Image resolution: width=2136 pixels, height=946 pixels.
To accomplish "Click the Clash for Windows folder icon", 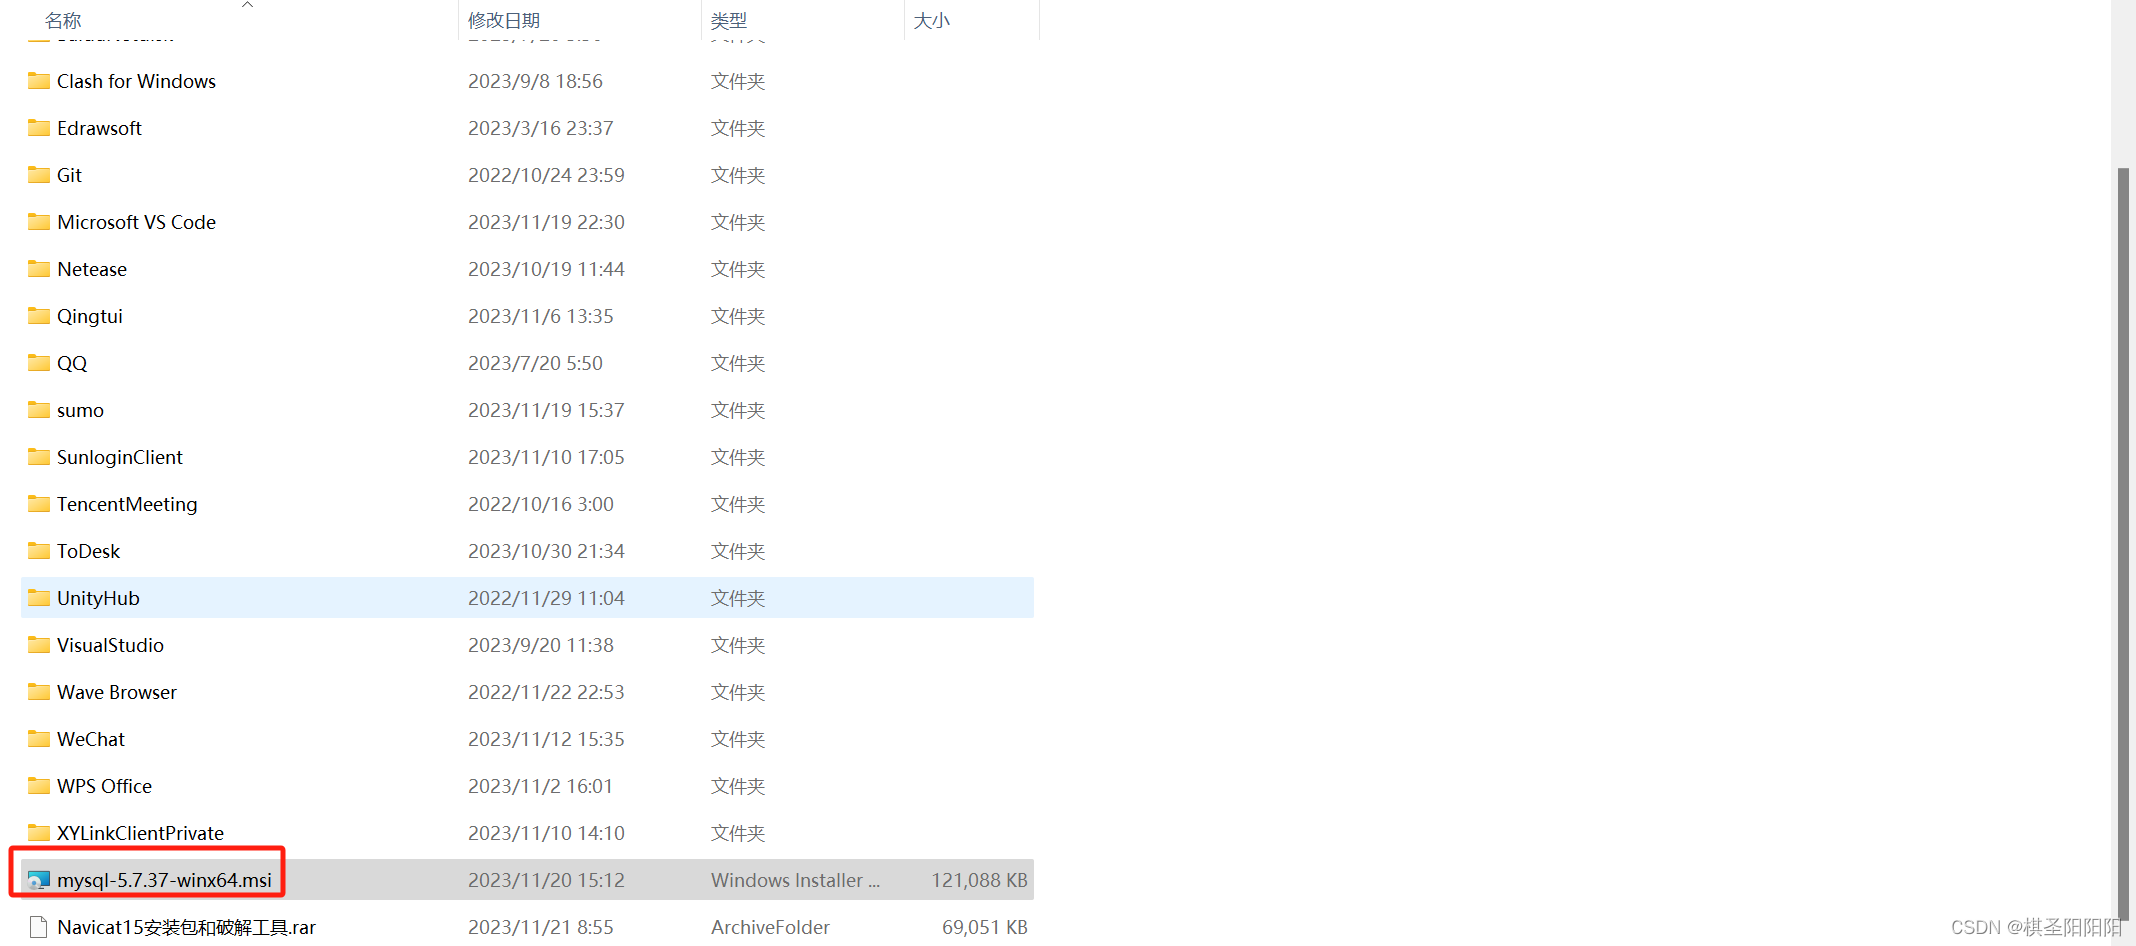I will (x=39, y=81).
